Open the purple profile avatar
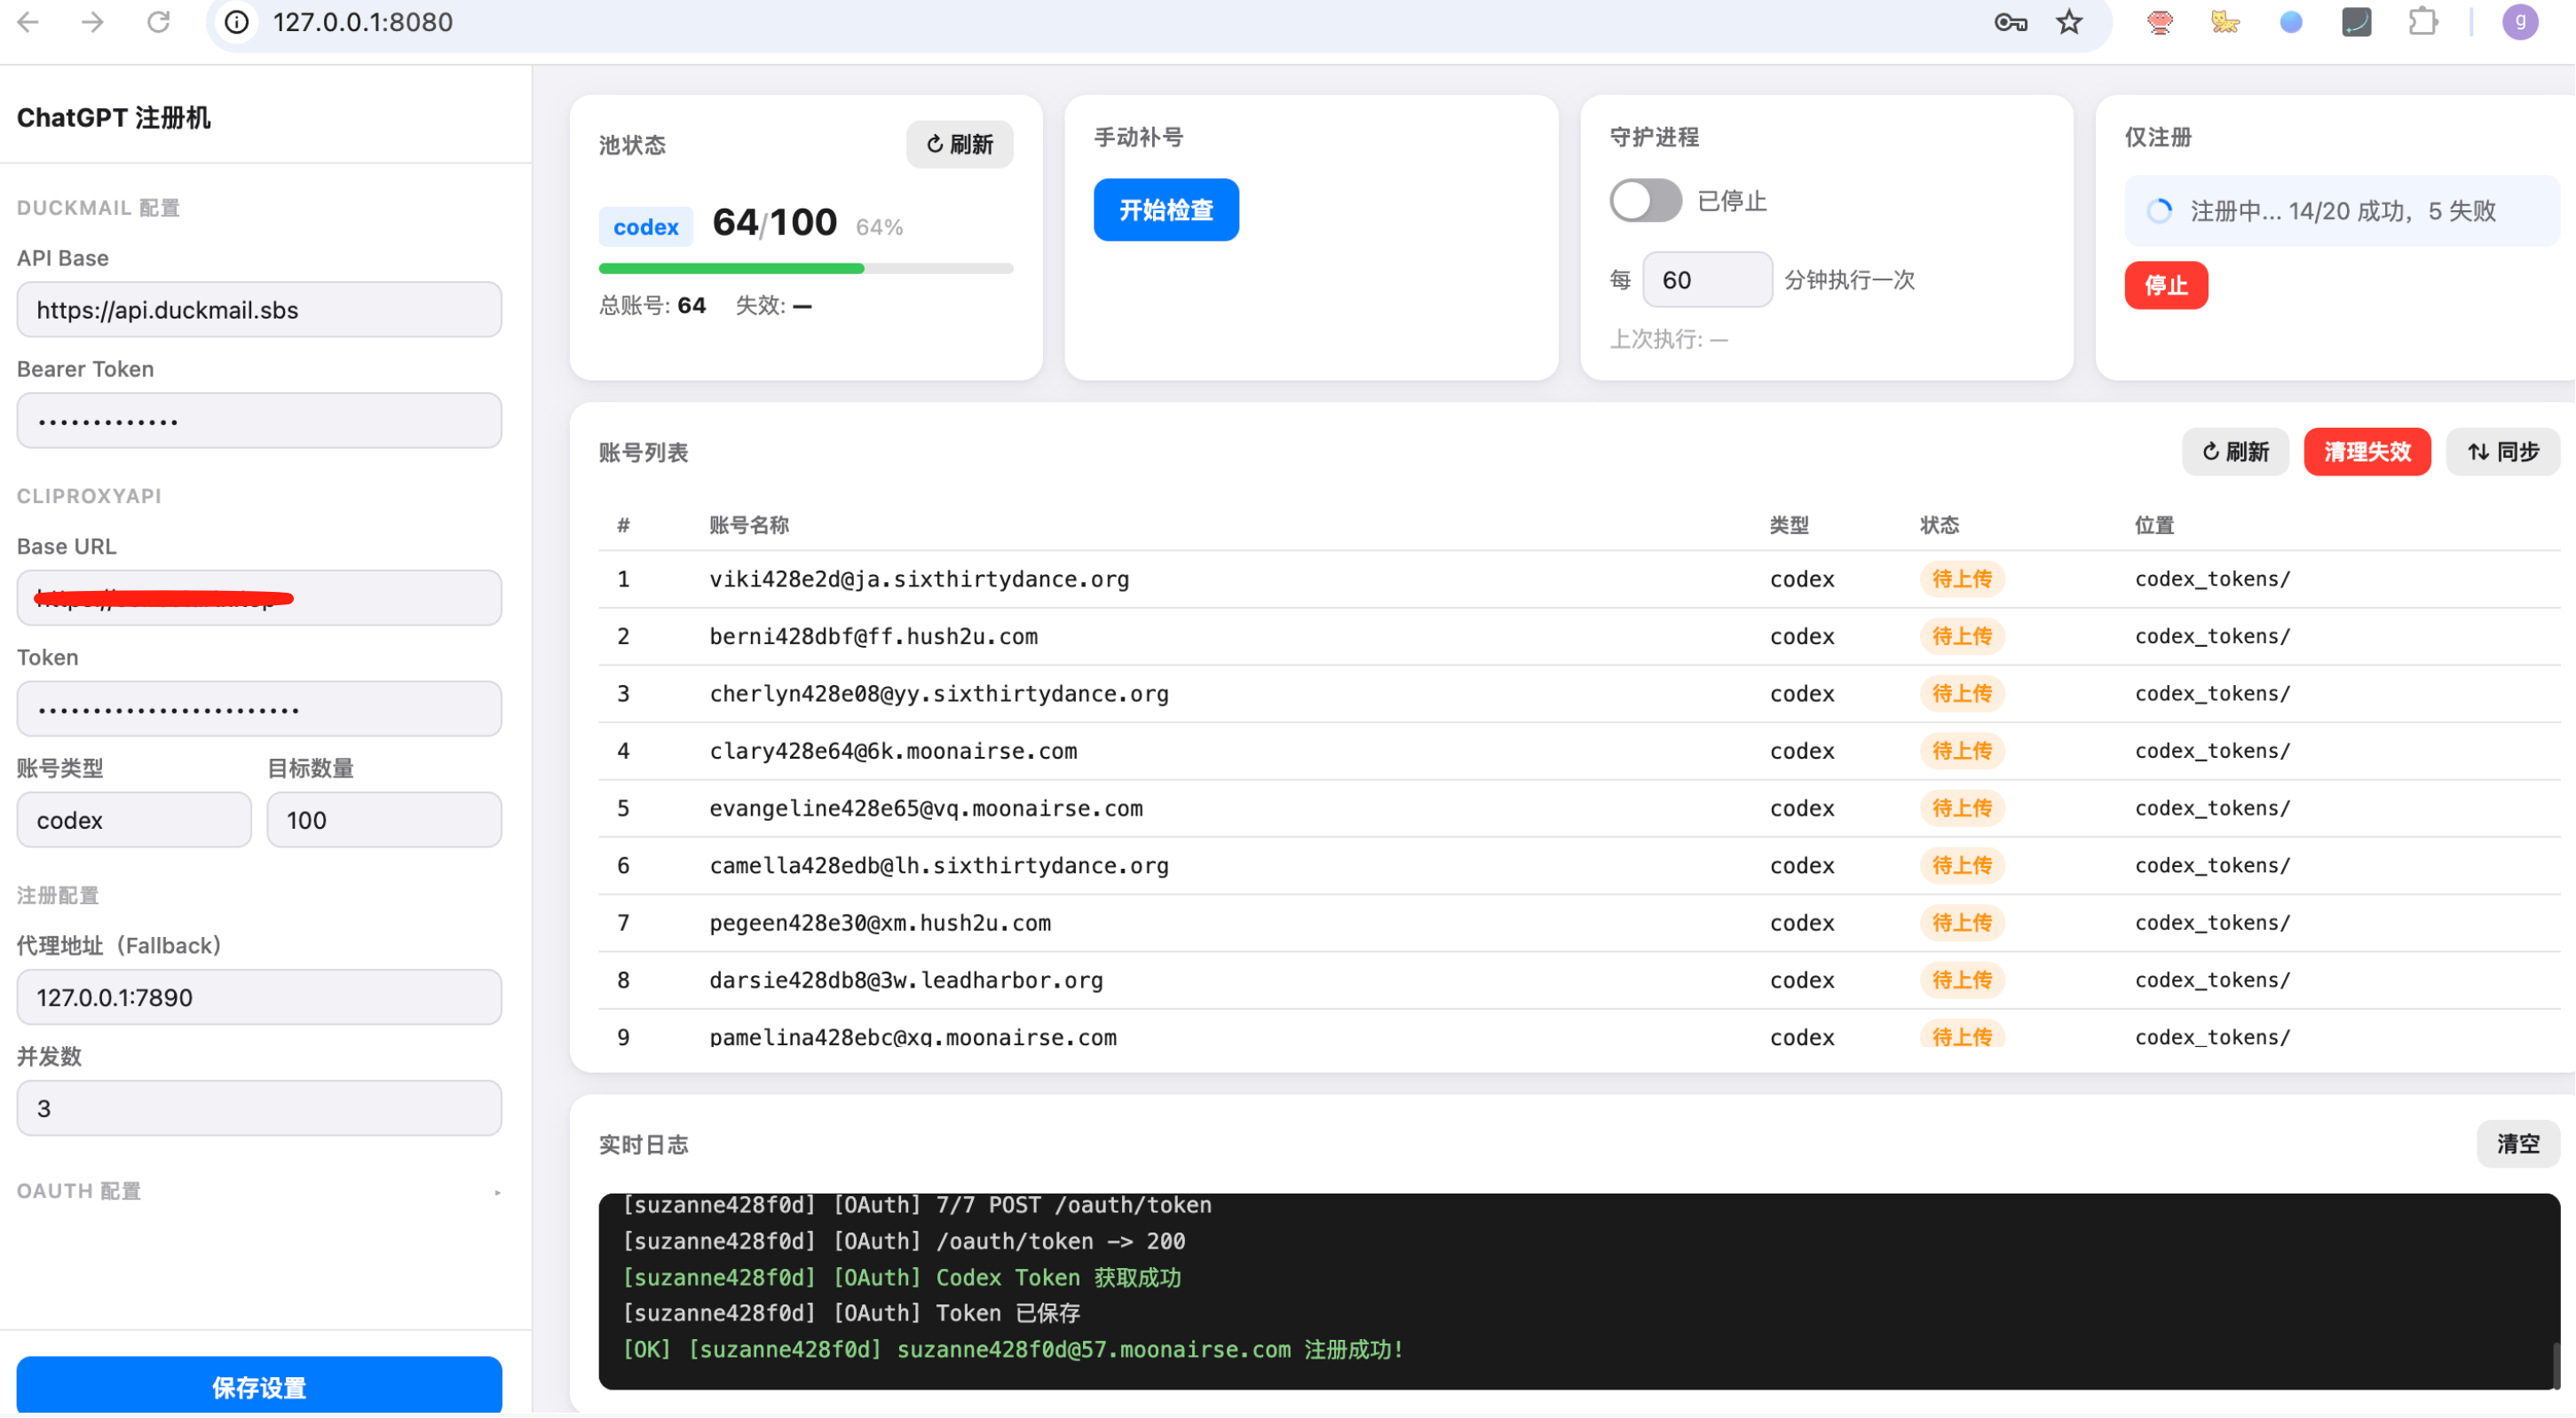Screen dimensions: 2576x1418 coord(2520,22)
